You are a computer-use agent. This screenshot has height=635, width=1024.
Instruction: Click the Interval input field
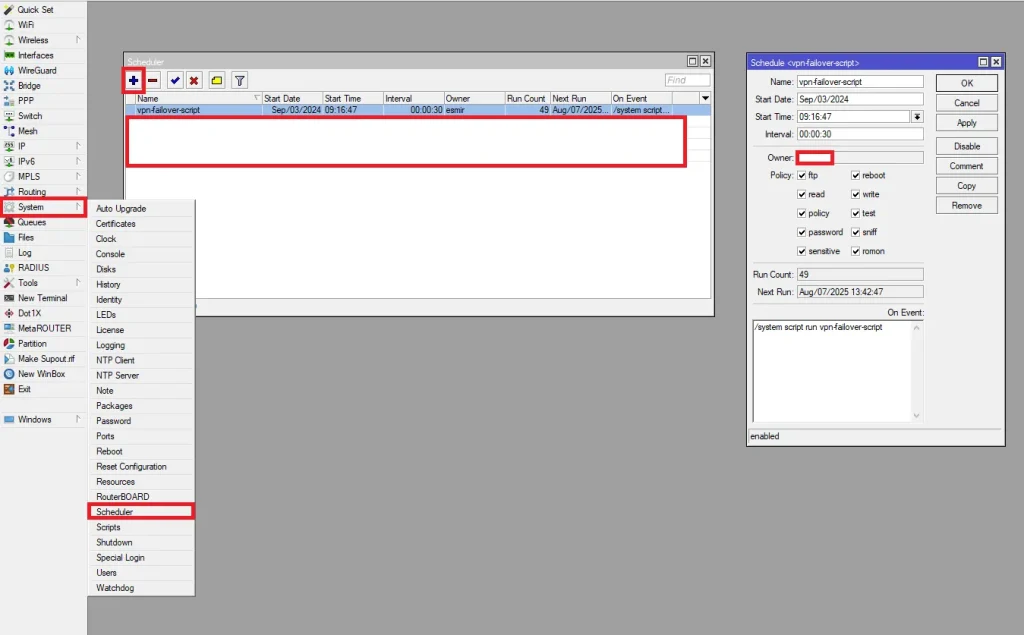pos(859,134)
